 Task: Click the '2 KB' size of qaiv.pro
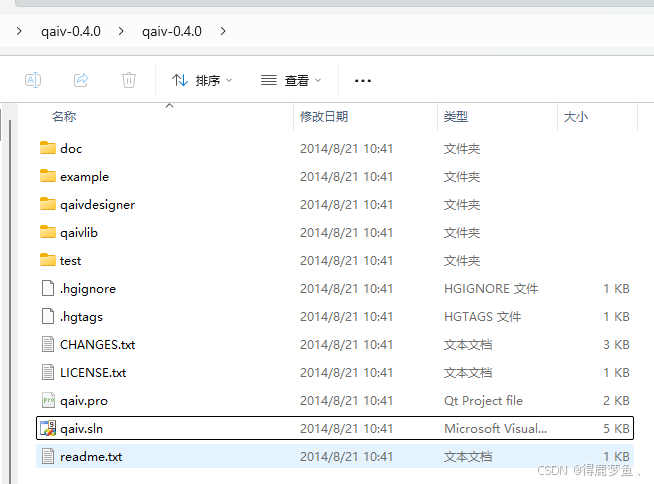pyautogui.click(x=616, y=401)
